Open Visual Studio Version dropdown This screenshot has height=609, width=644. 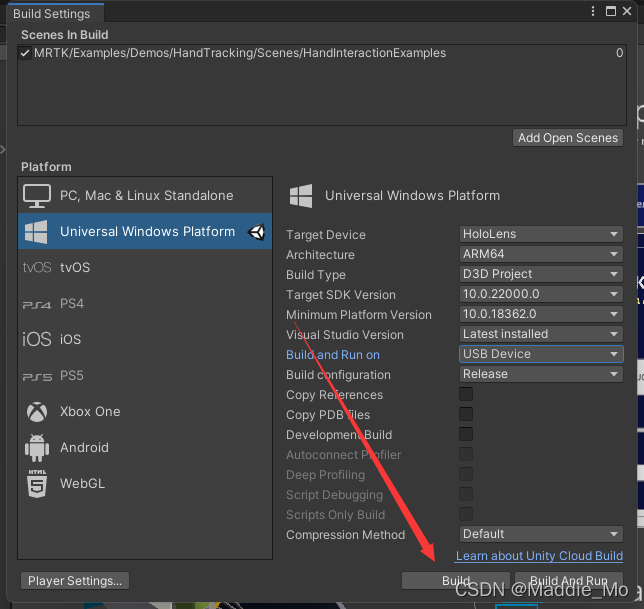pos(541,334)
